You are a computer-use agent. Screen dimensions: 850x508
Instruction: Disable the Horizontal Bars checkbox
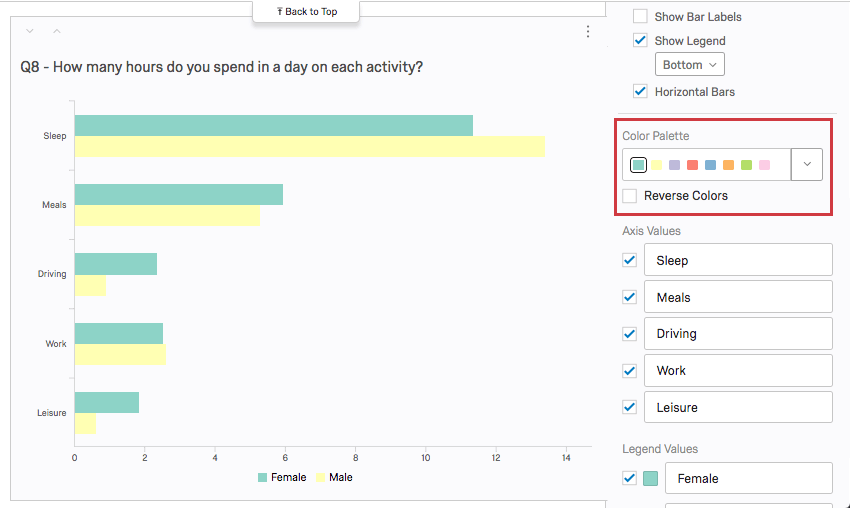(640, 91)
